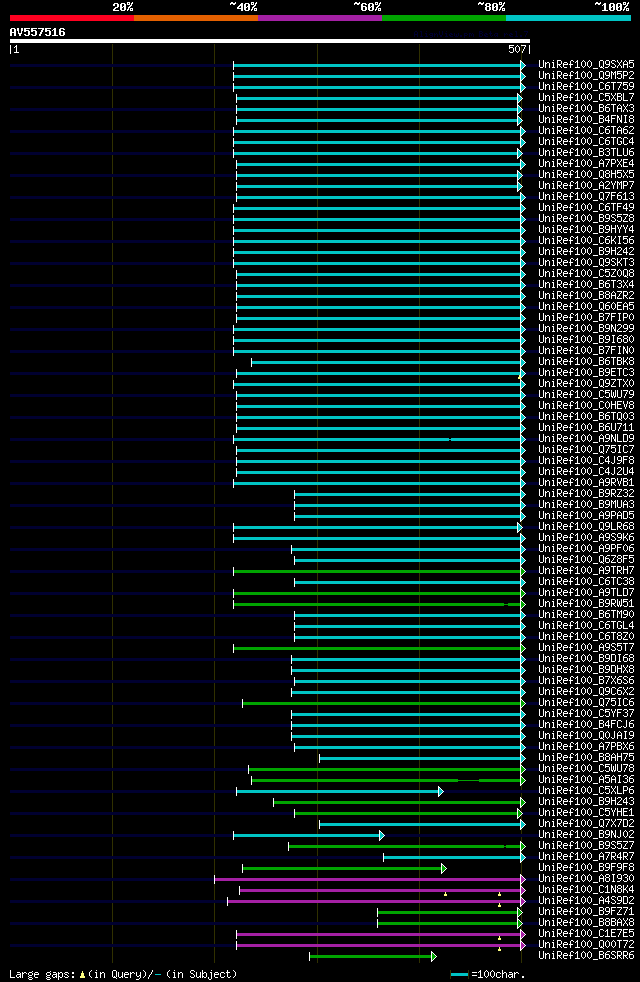Image resolution: width=640 pixels, height=982 pixels.
Task: Select label UniRef100_C4J2U4
Action: tap(586, 472)
